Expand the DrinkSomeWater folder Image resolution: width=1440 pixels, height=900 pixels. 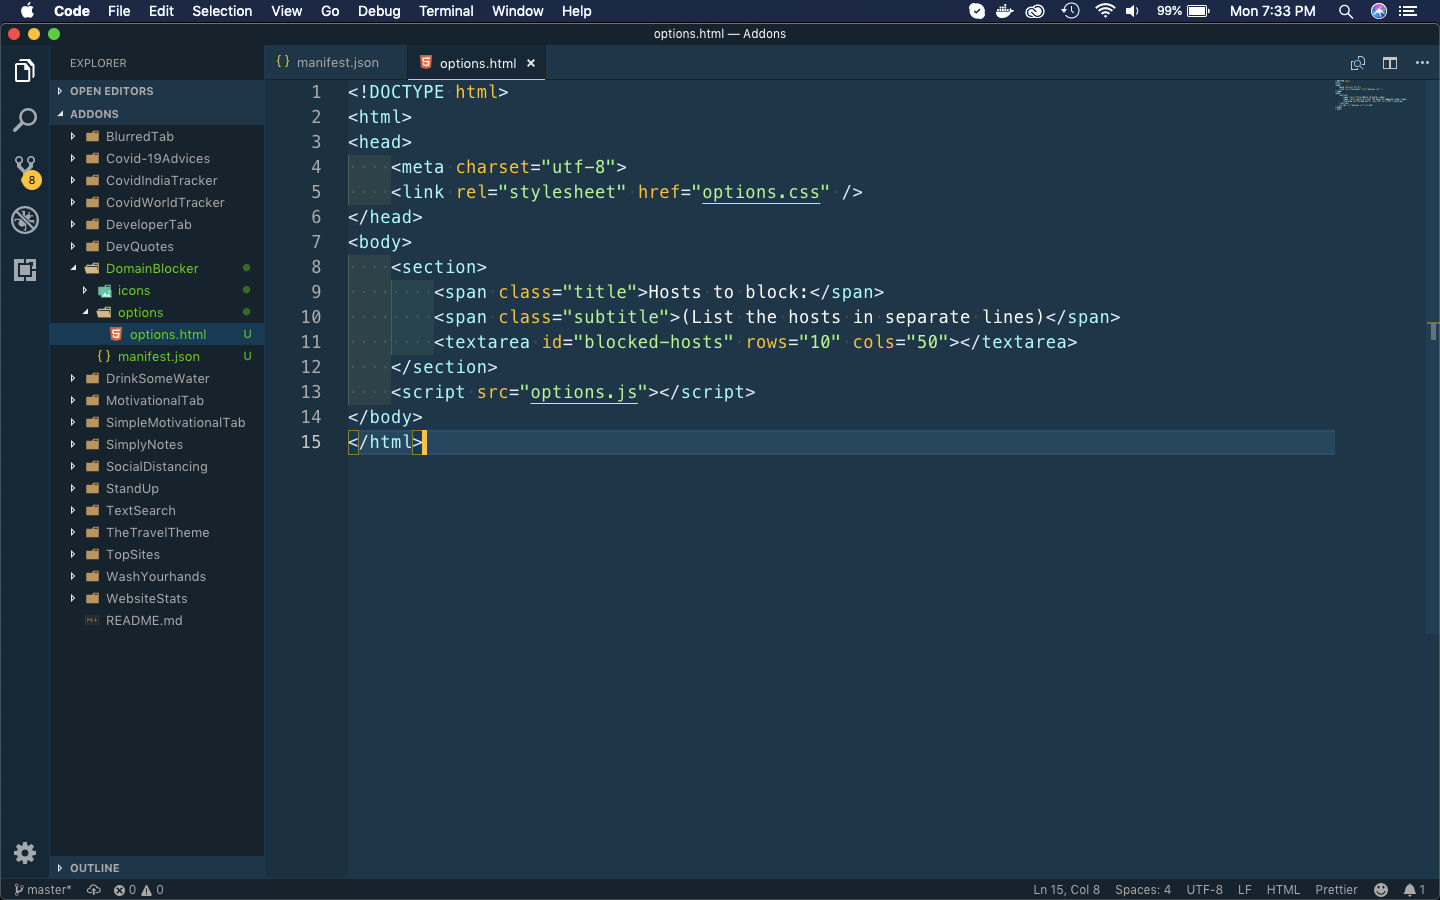(157, 379)
